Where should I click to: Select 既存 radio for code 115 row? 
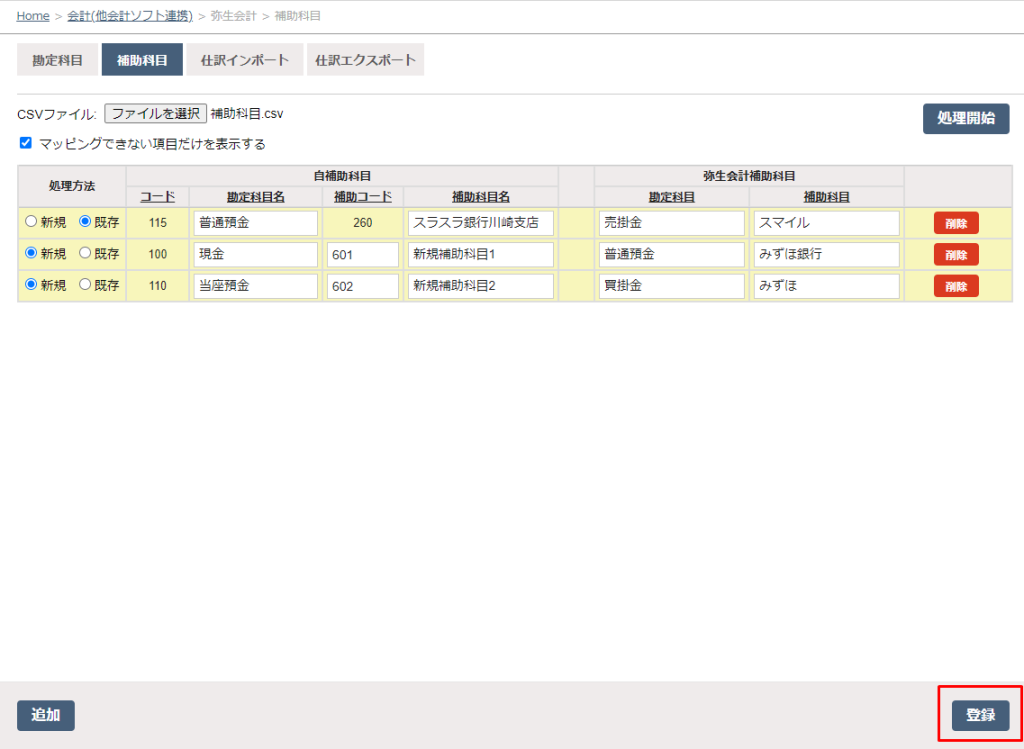pyautogui.click(x=84, y=222)
